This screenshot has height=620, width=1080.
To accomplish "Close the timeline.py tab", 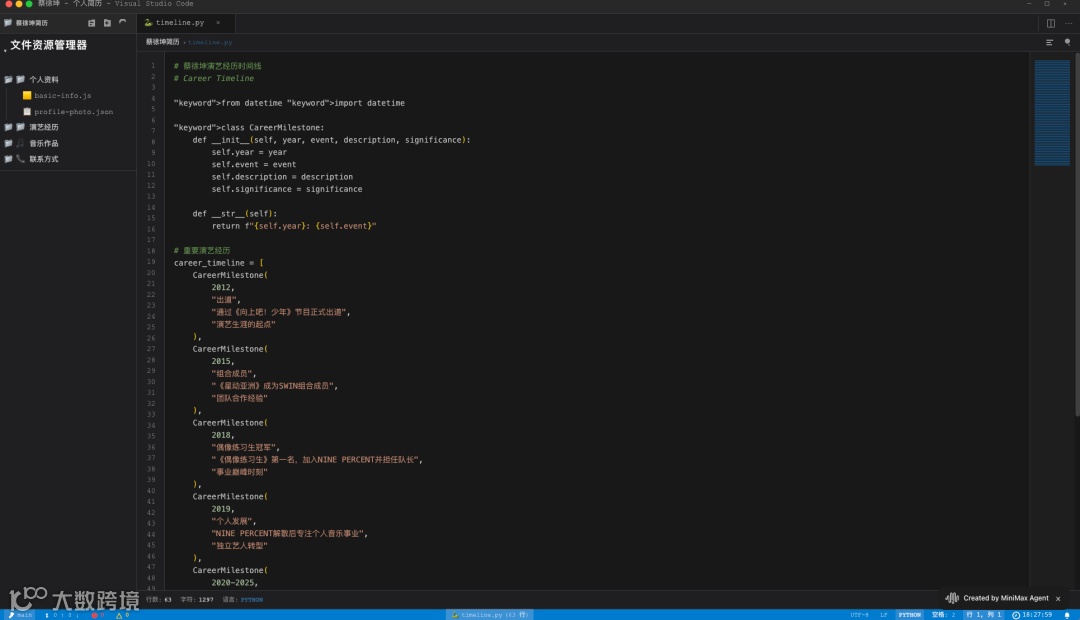I will click(218, 22).
